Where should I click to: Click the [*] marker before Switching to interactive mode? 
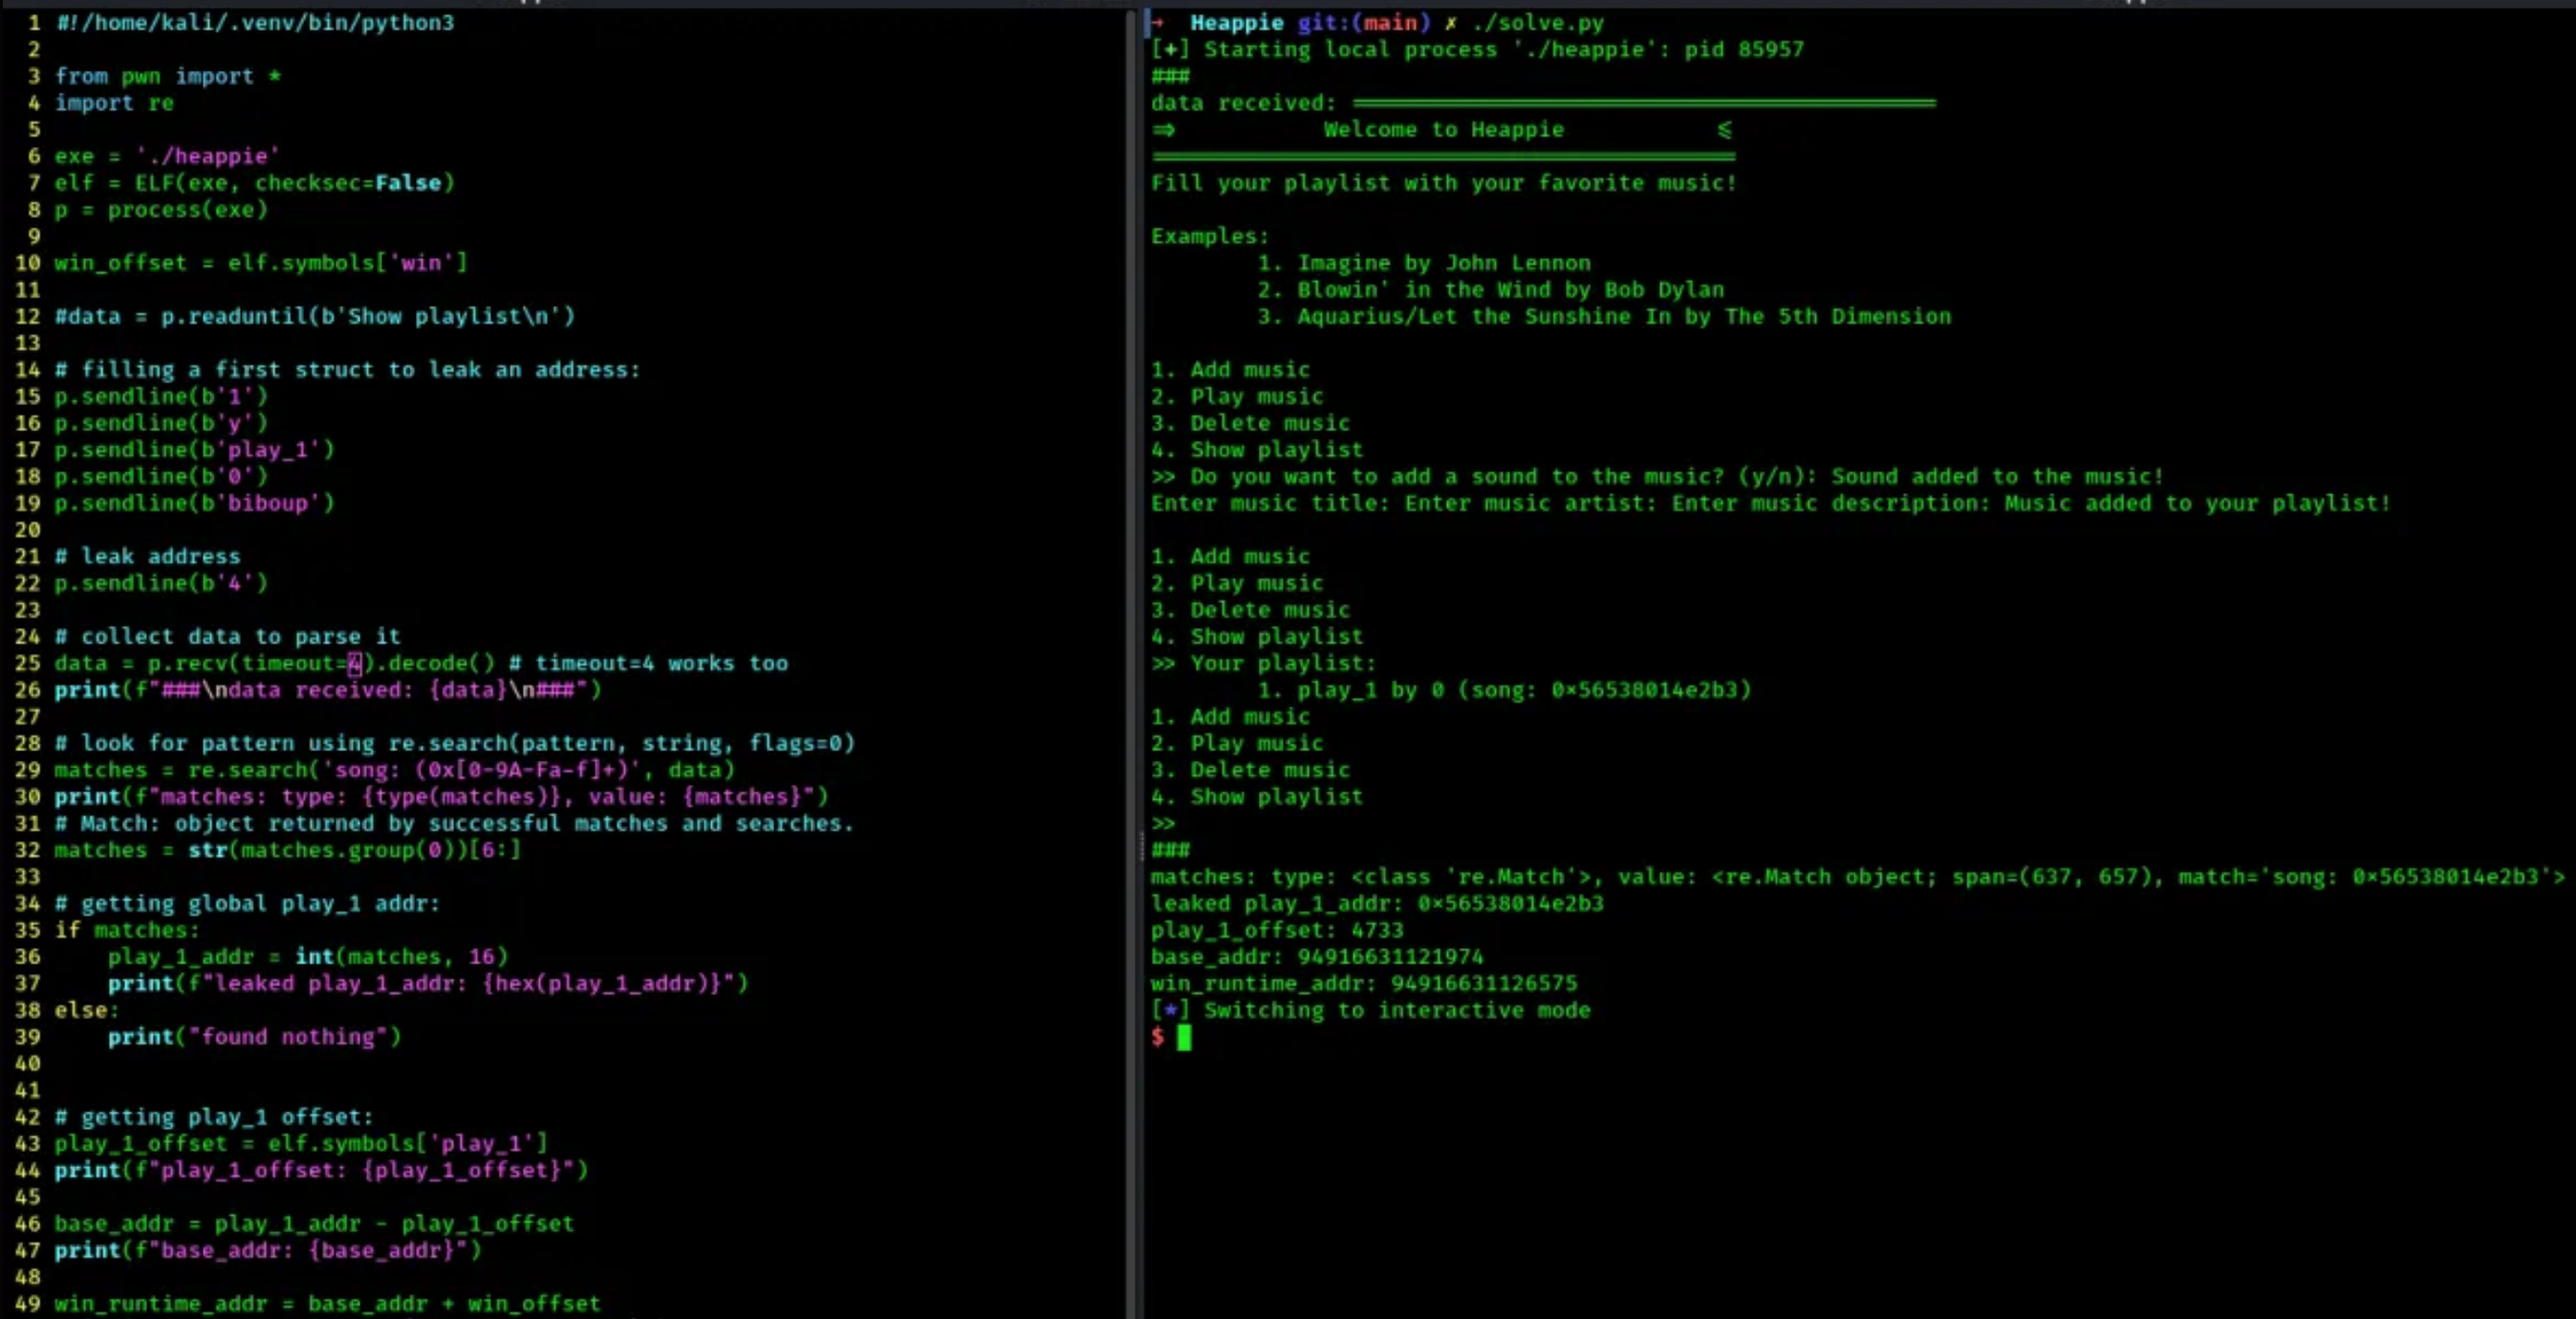coord(1169,1010)
